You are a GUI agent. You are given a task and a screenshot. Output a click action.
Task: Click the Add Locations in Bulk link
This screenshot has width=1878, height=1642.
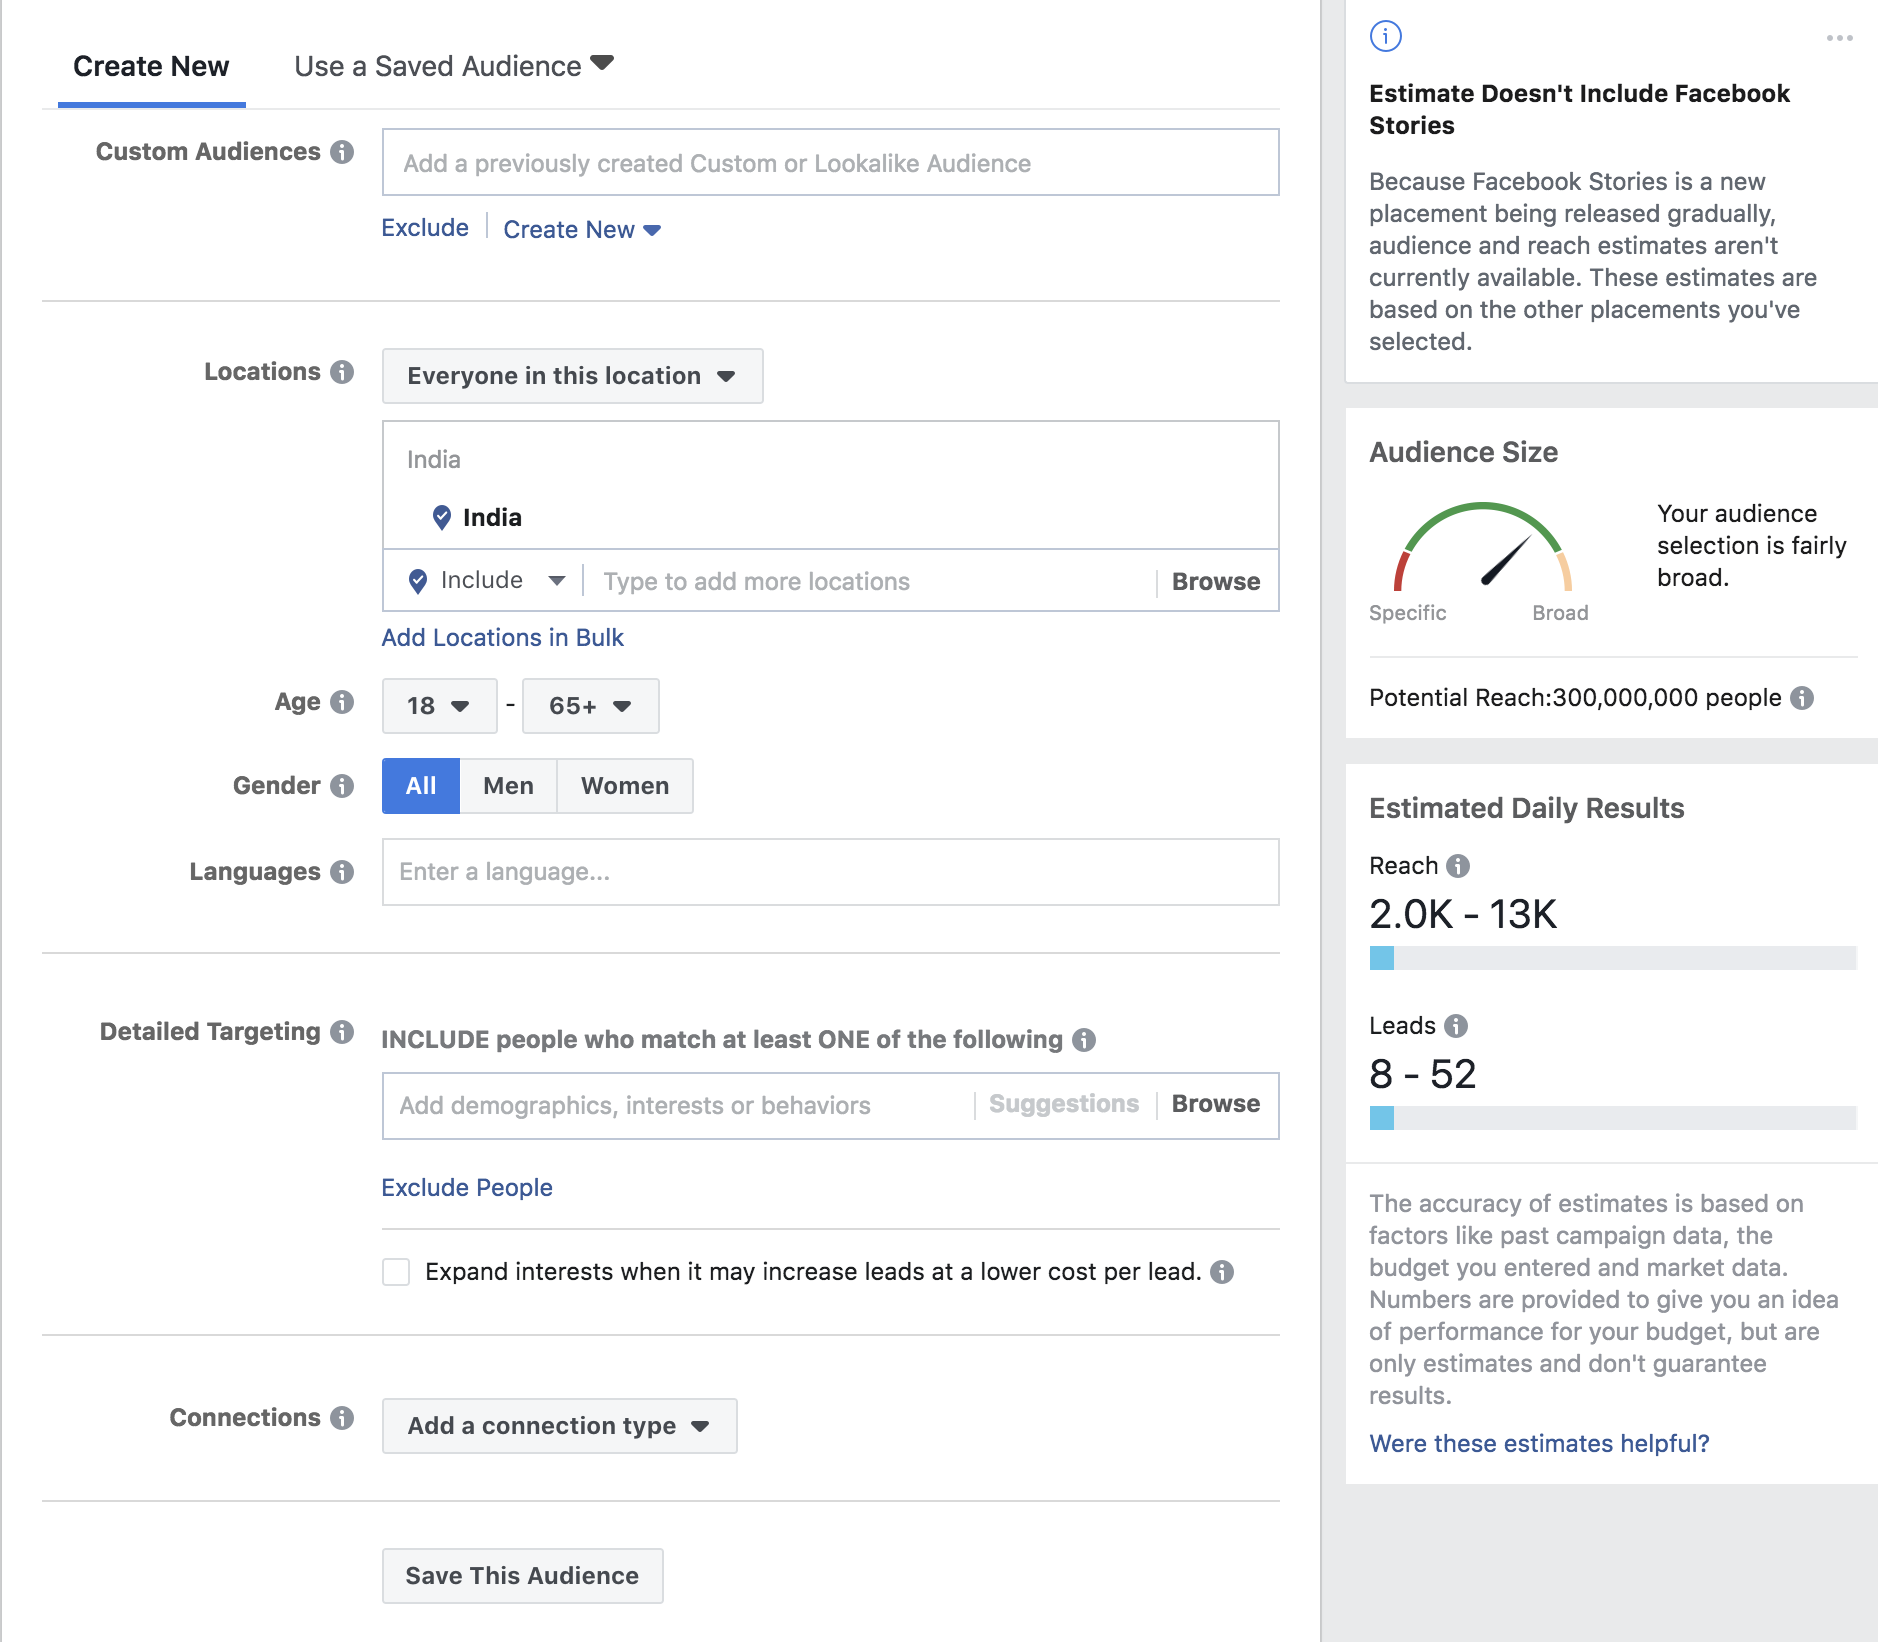(502, 638)
